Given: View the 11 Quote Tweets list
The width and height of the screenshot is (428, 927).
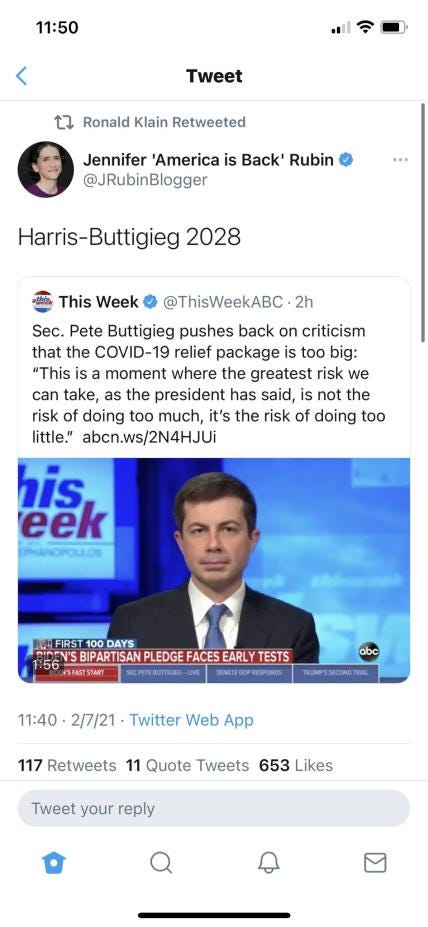Looking at the screenshot, I should pos(187,766).
